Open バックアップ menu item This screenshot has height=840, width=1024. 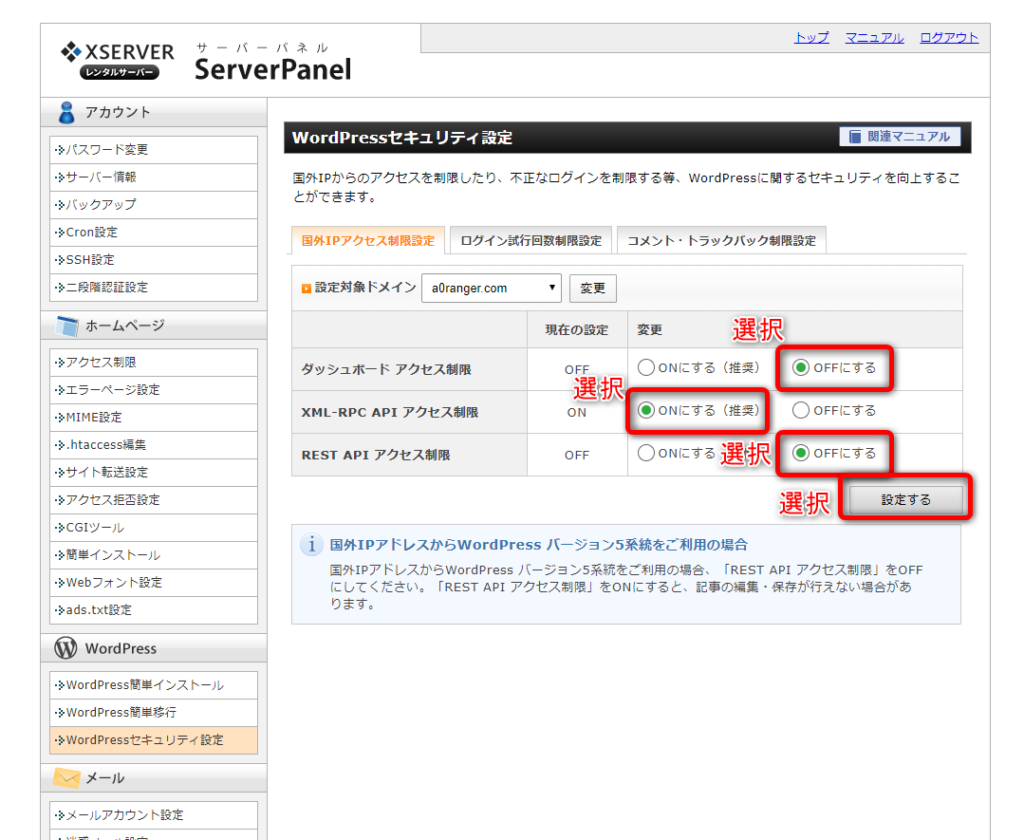[x=153, y=204]
